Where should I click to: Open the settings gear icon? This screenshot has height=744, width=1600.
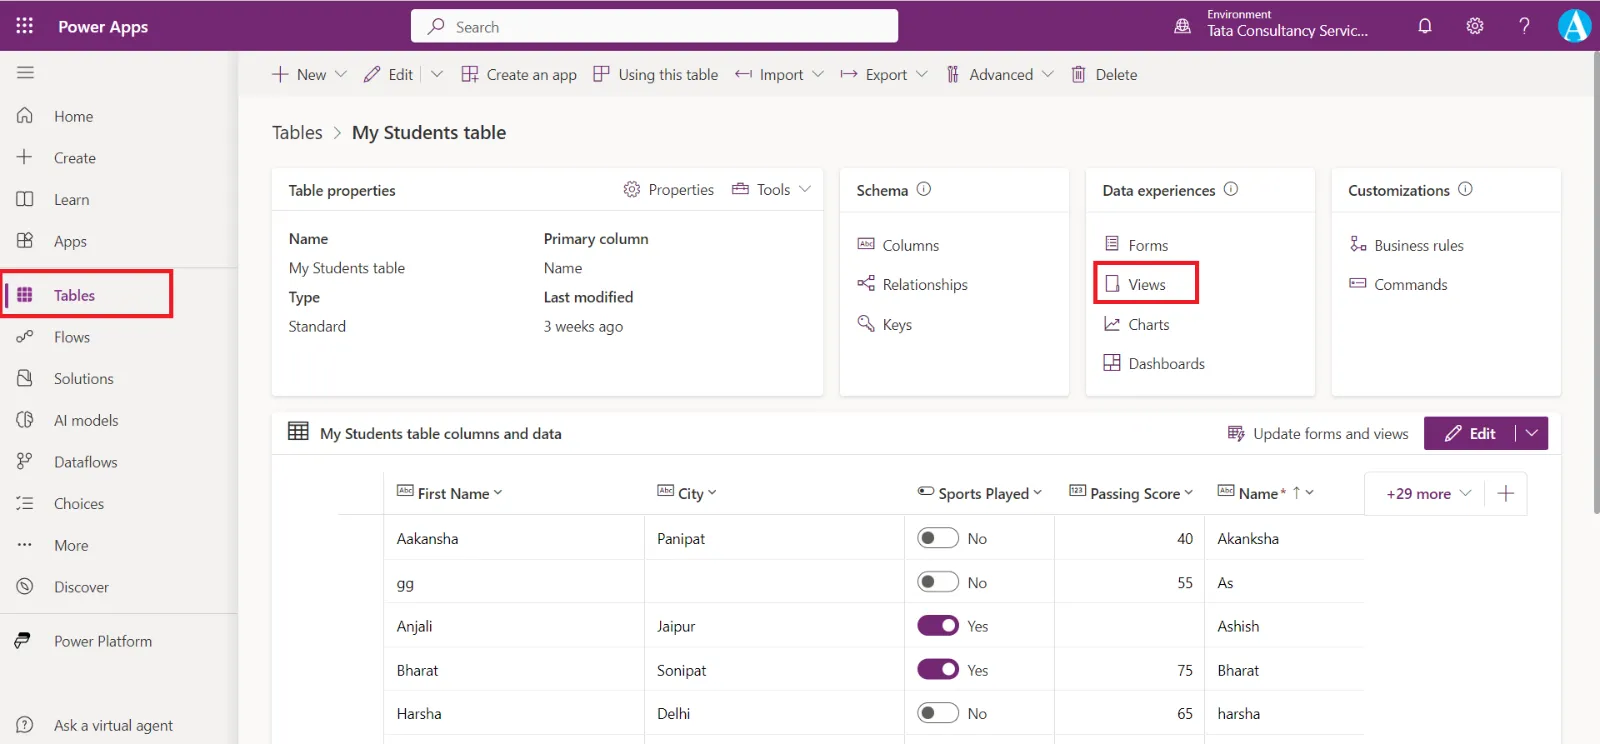[x=1475, y=26]
